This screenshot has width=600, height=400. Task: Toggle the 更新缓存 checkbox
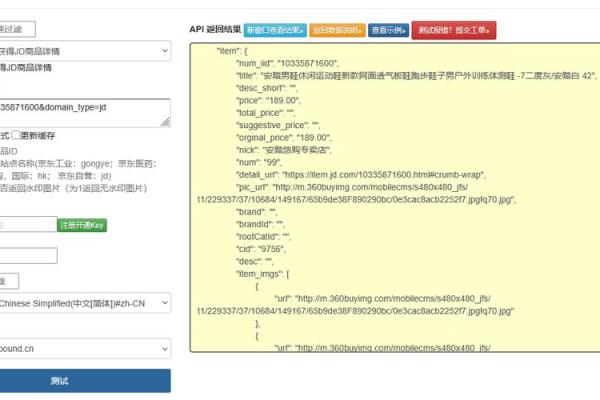pyautogui.click(x=15, y=135)
